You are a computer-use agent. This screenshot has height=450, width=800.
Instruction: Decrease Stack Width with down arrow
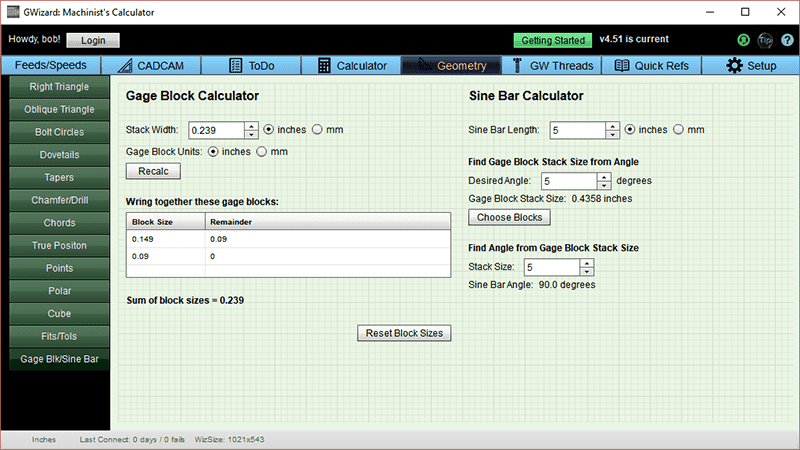(251, 134)
